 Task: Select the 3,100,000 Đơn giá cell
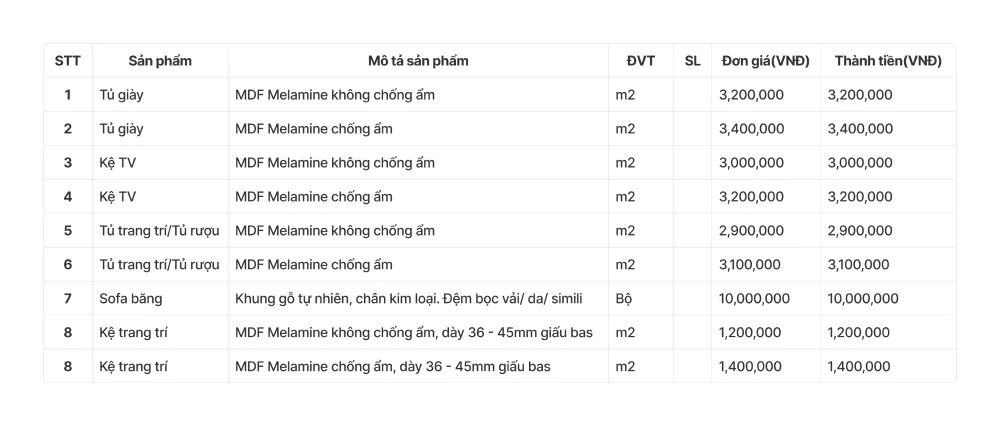point(751,265)
